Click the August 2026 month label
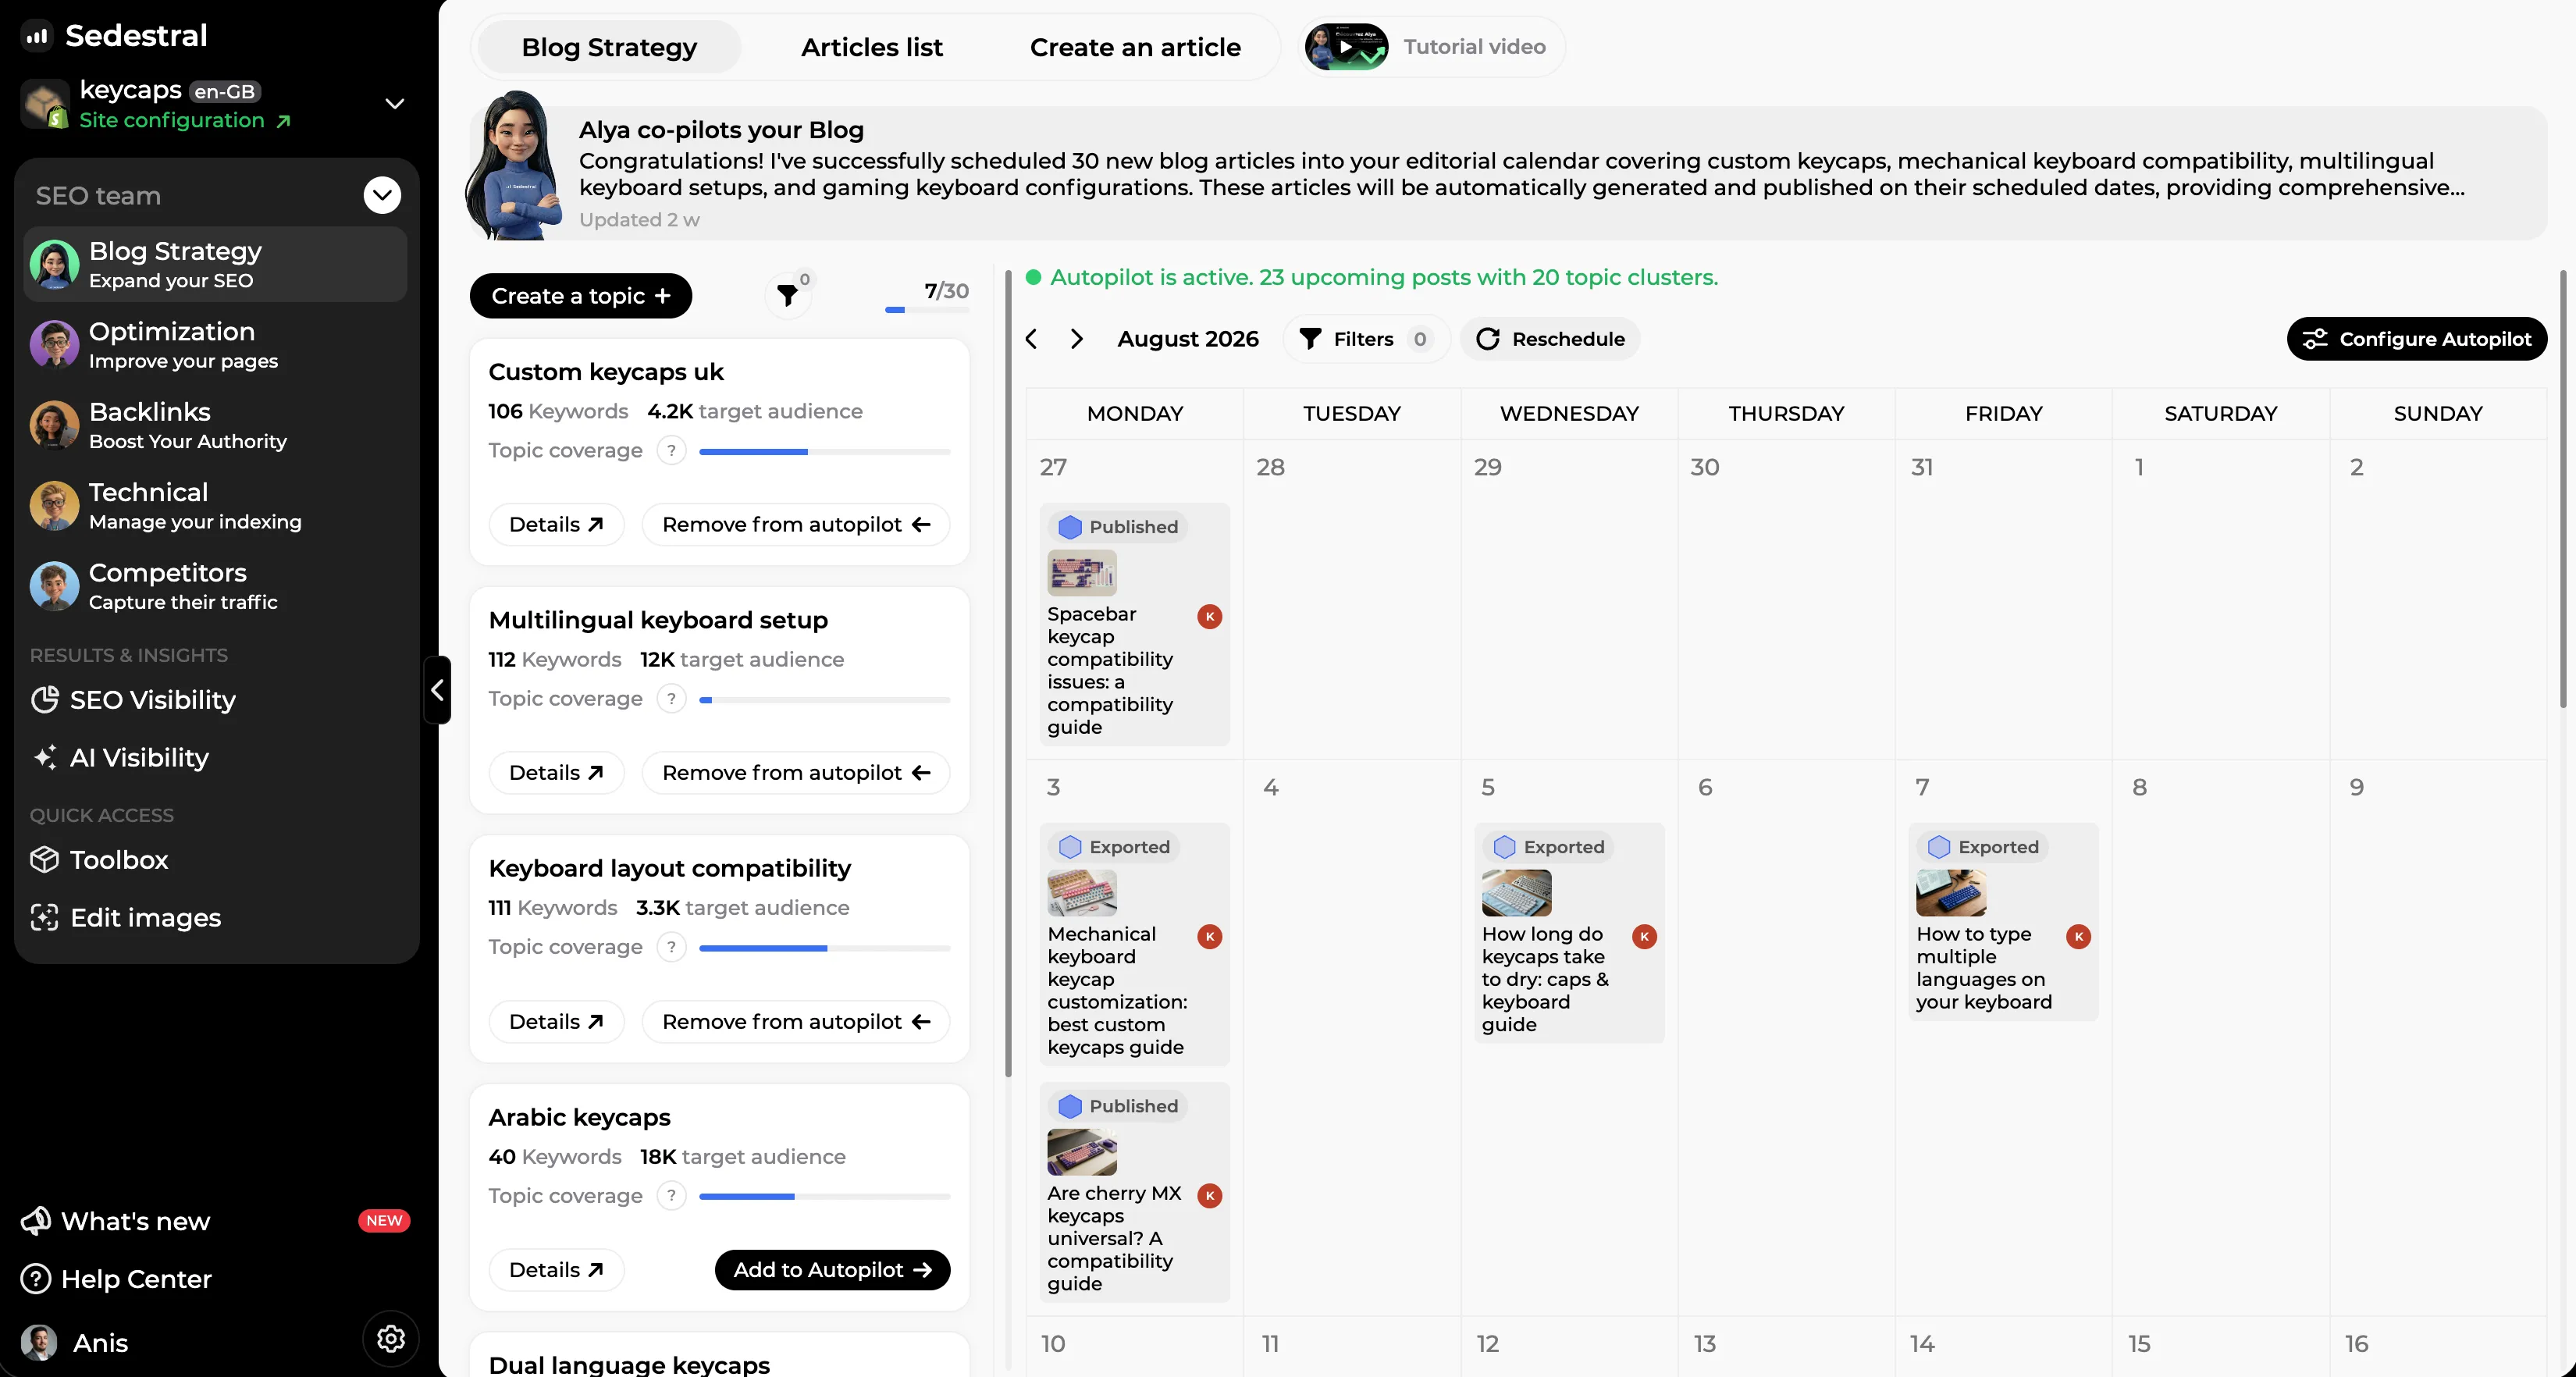 1187,339
